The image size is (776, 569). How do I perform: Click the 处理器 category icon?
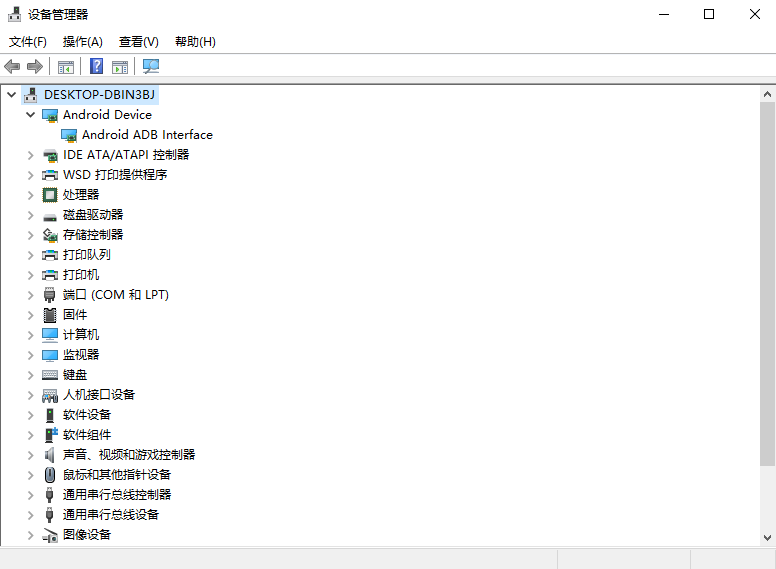[50, 195]
